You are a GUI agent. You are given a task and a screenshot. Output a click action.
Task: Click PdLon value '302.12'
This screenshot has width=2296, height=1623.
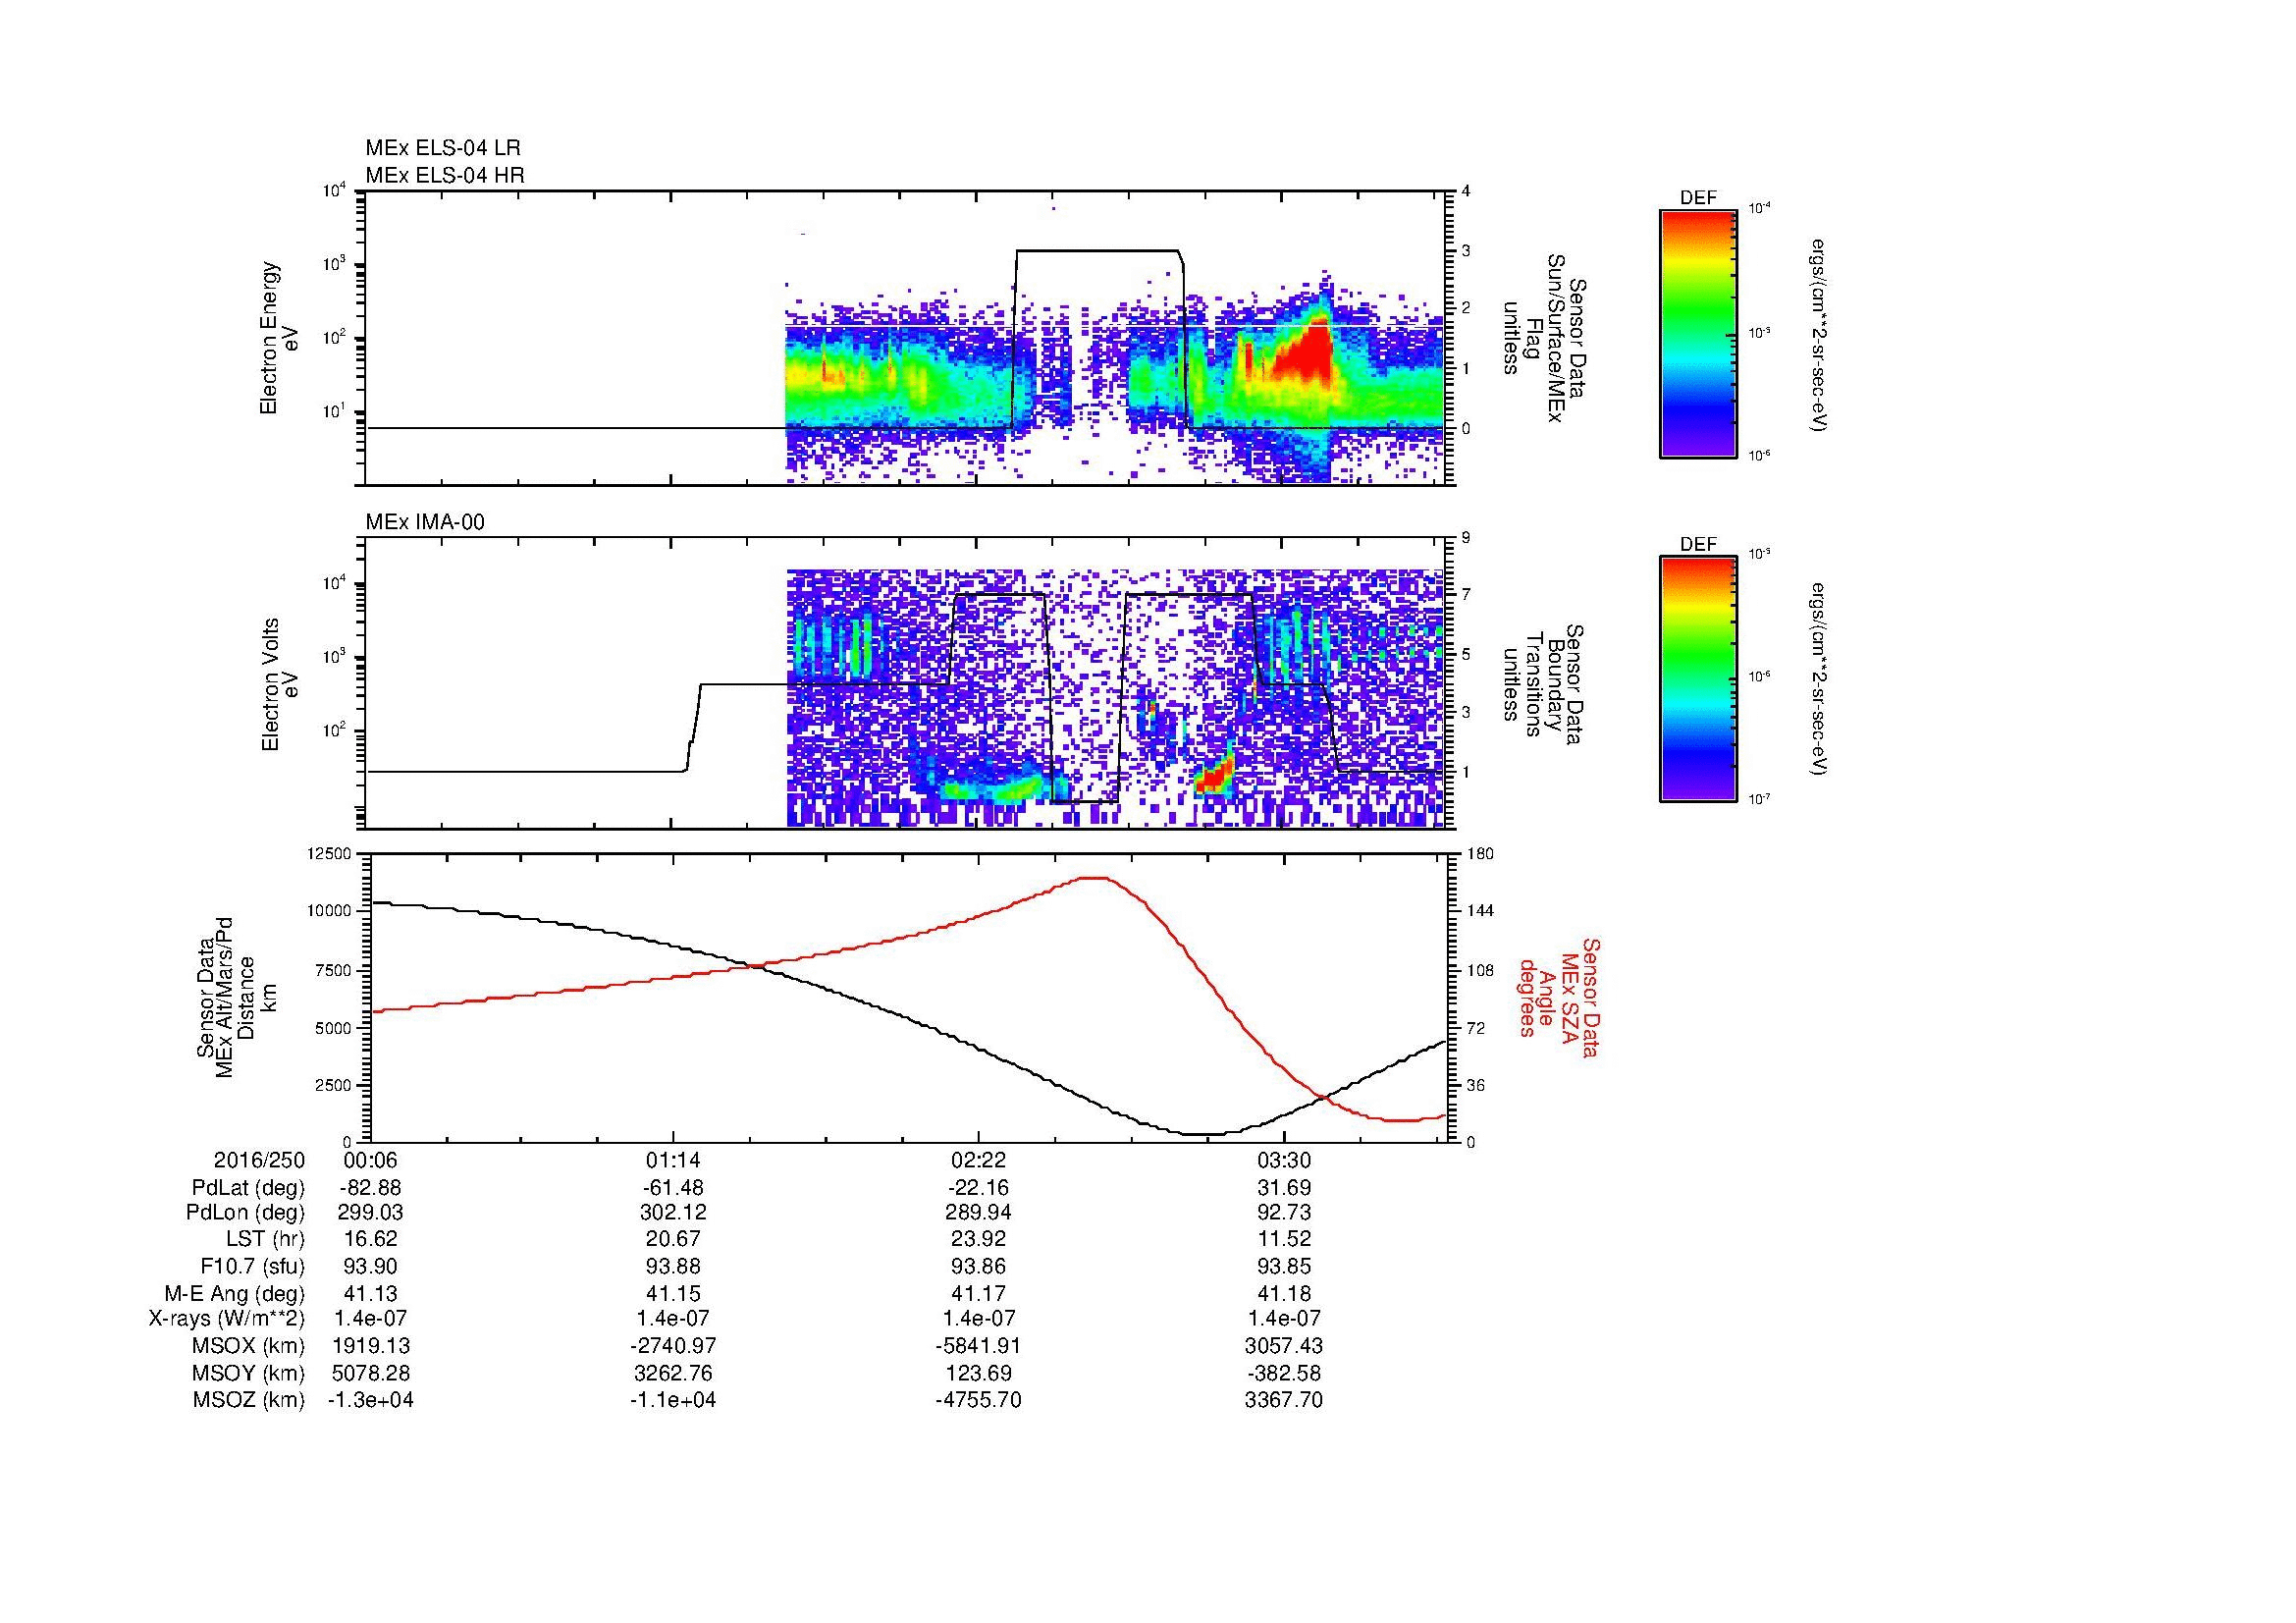673,1213
